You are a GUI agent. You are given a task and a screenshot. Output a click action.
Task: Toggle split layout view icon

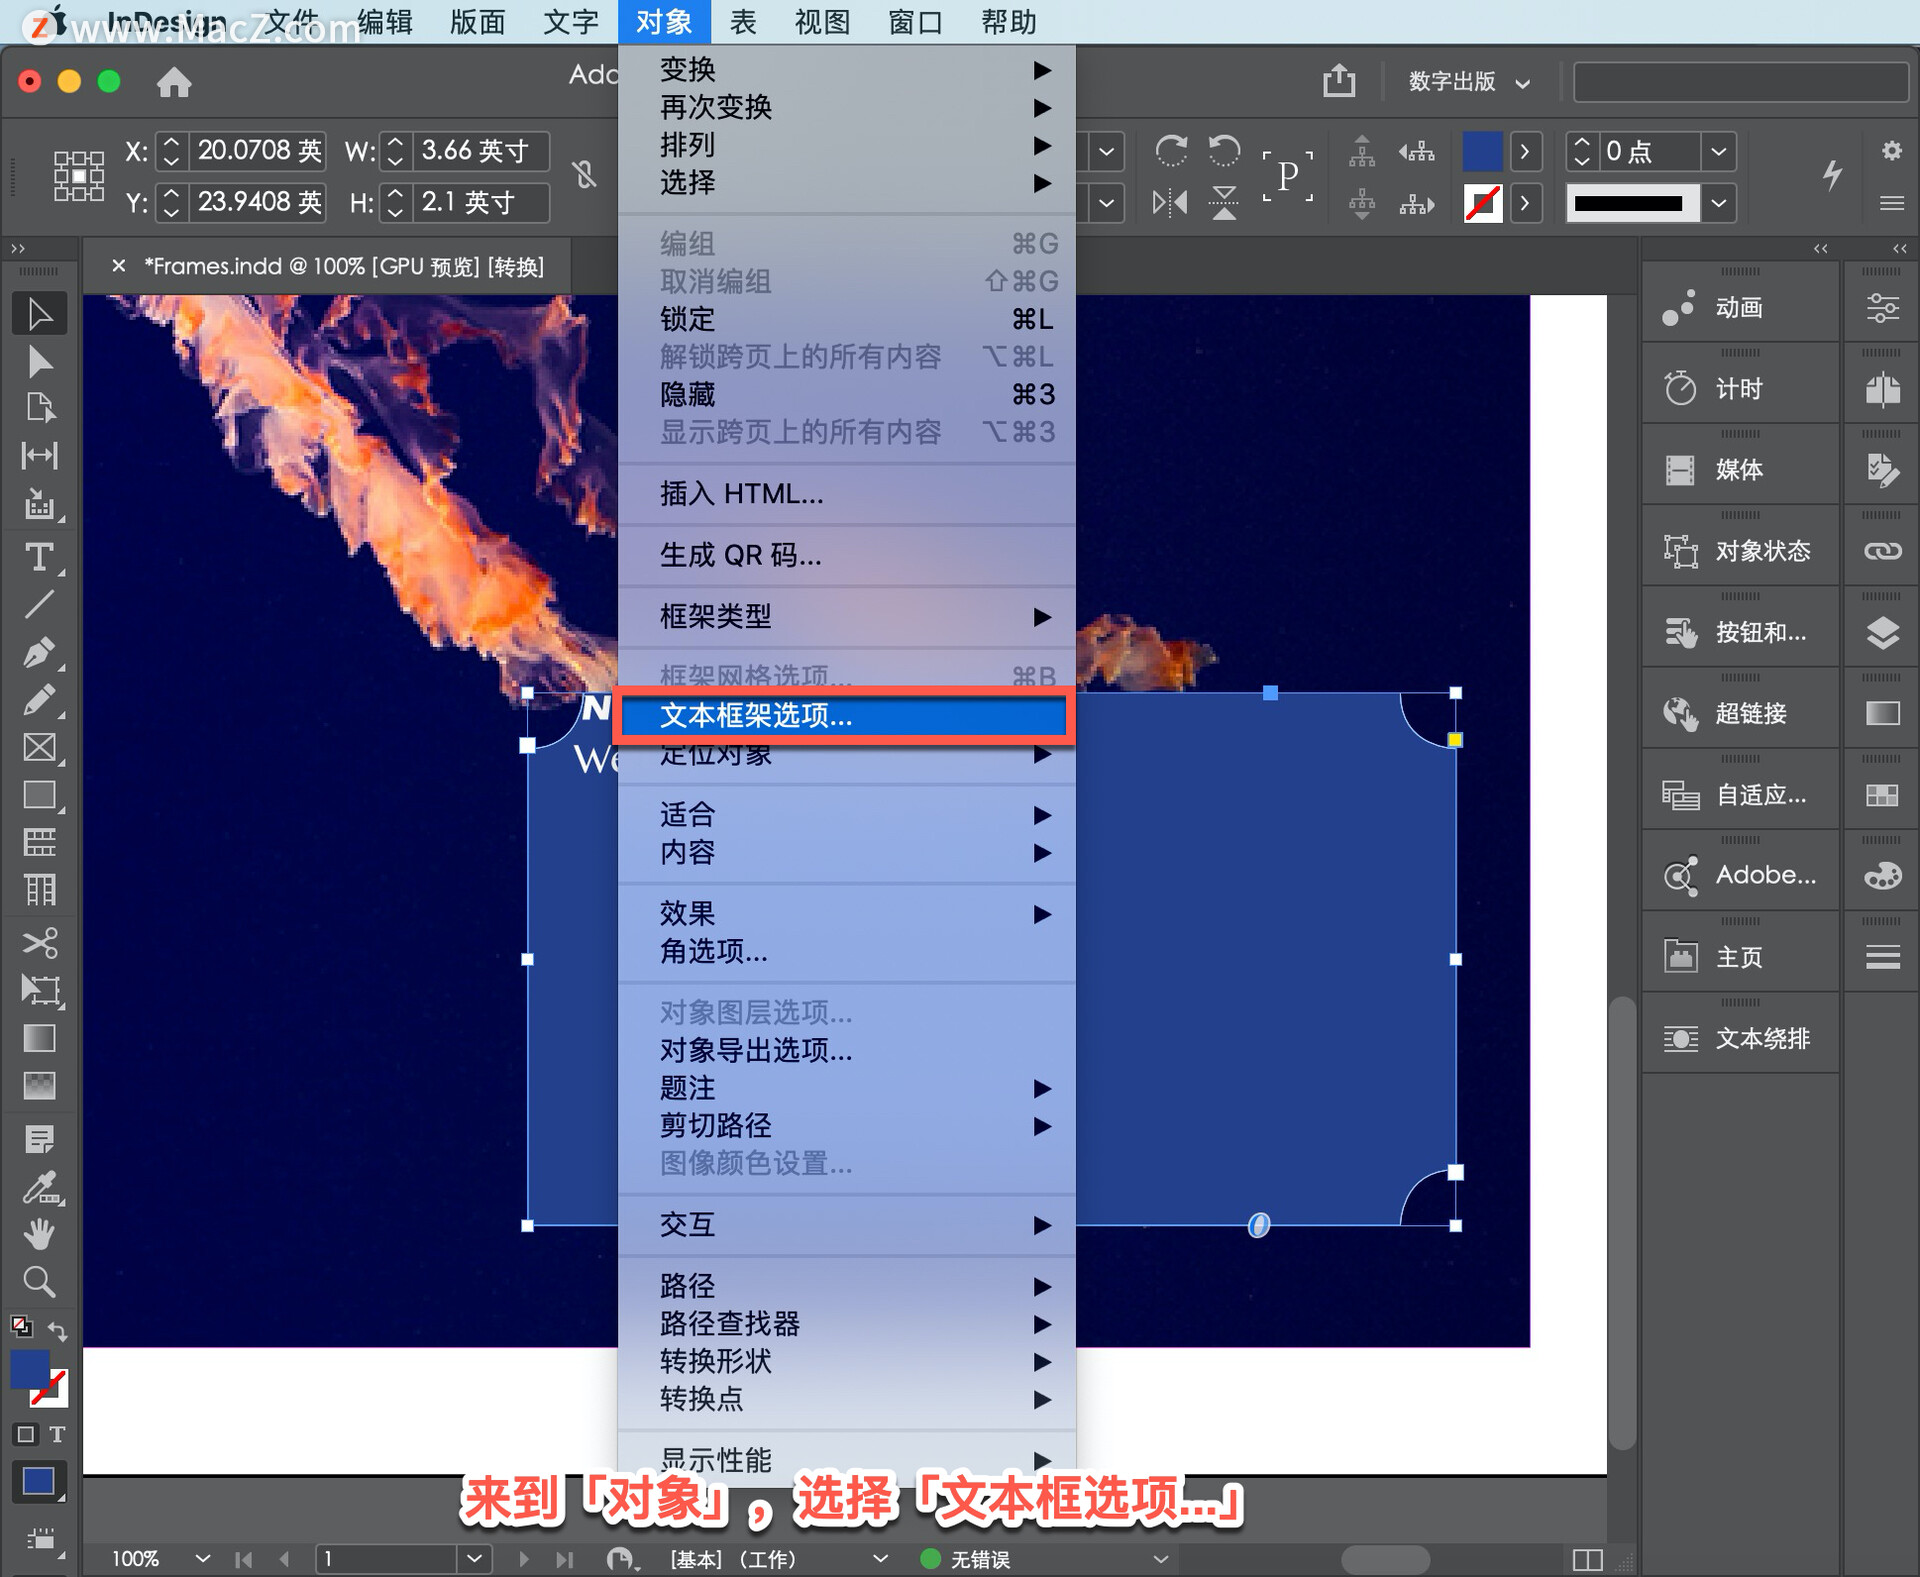click(1587, 1559)
